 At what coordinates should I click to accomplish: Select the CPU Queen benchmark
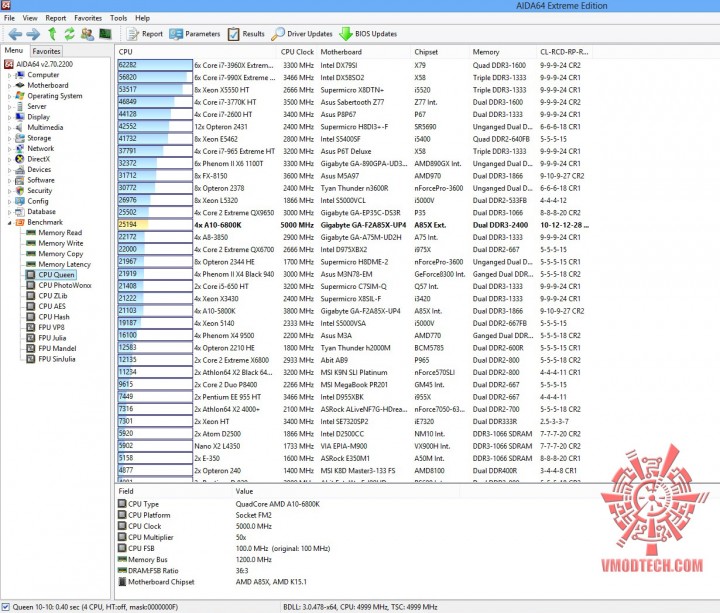(51, 275)
